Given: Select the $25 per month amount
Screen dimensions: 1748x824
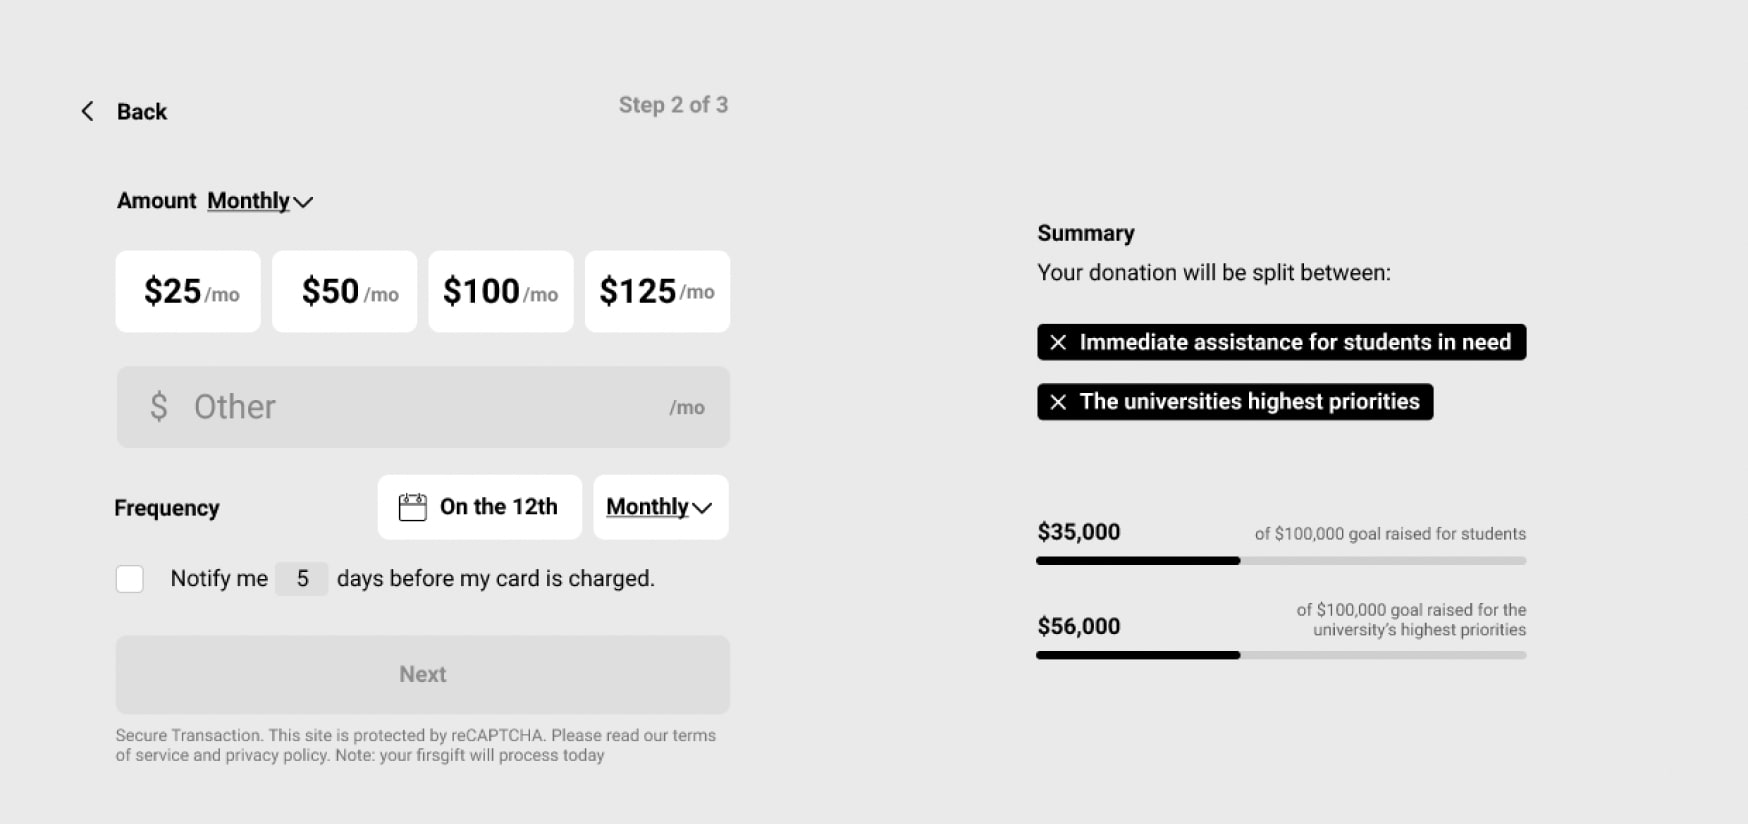Looking at the screenshot, I should tap(187, 291).
